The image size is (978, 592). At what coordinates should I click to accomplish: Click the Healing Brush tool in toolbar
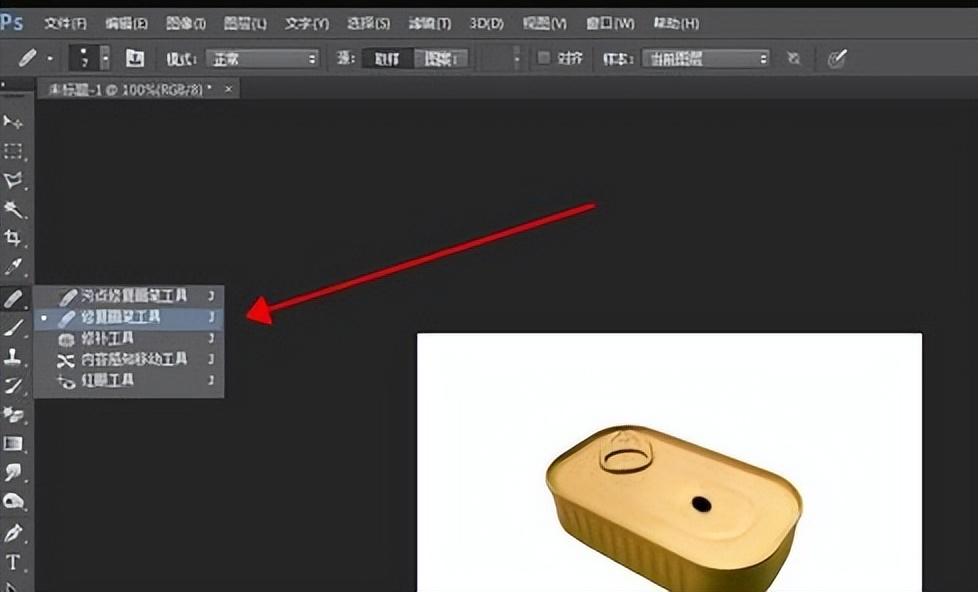pos(13,299)
